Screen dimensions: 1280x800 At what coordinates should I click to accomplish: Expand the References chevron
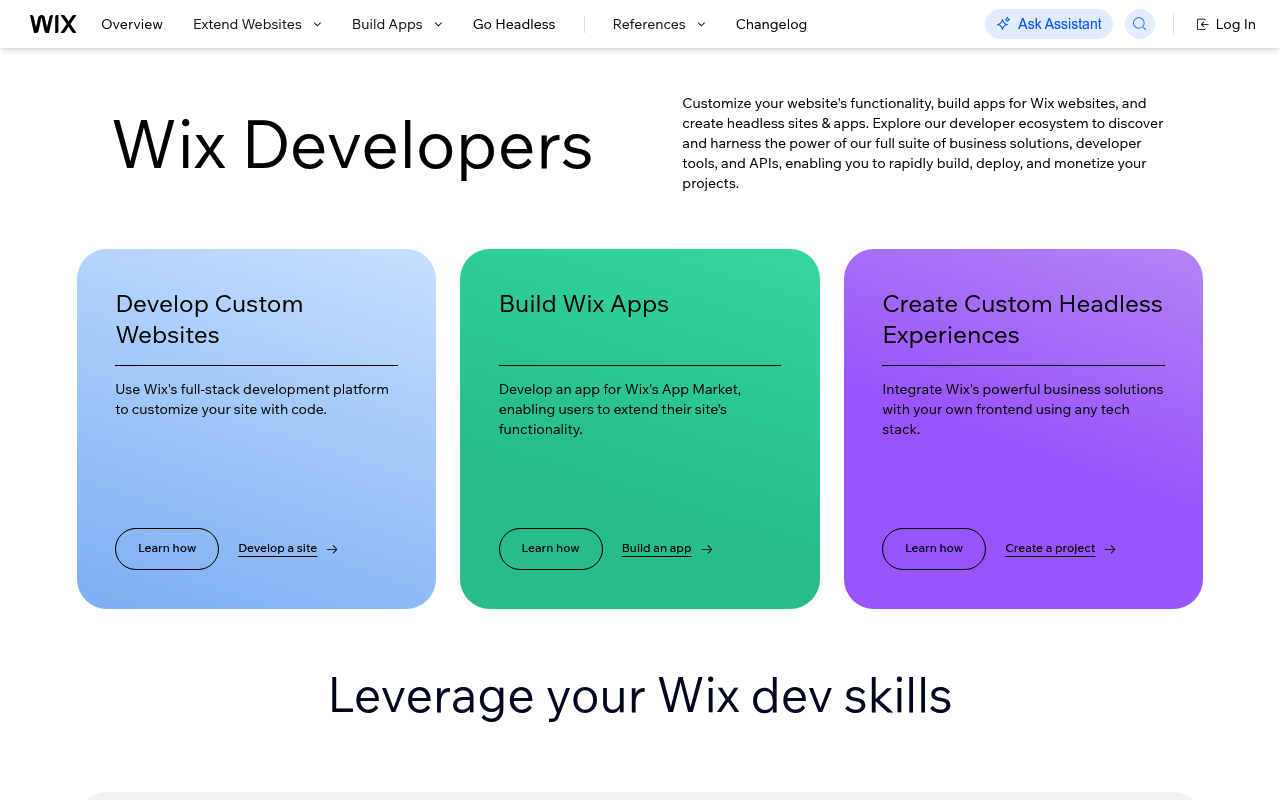(701, 24)
